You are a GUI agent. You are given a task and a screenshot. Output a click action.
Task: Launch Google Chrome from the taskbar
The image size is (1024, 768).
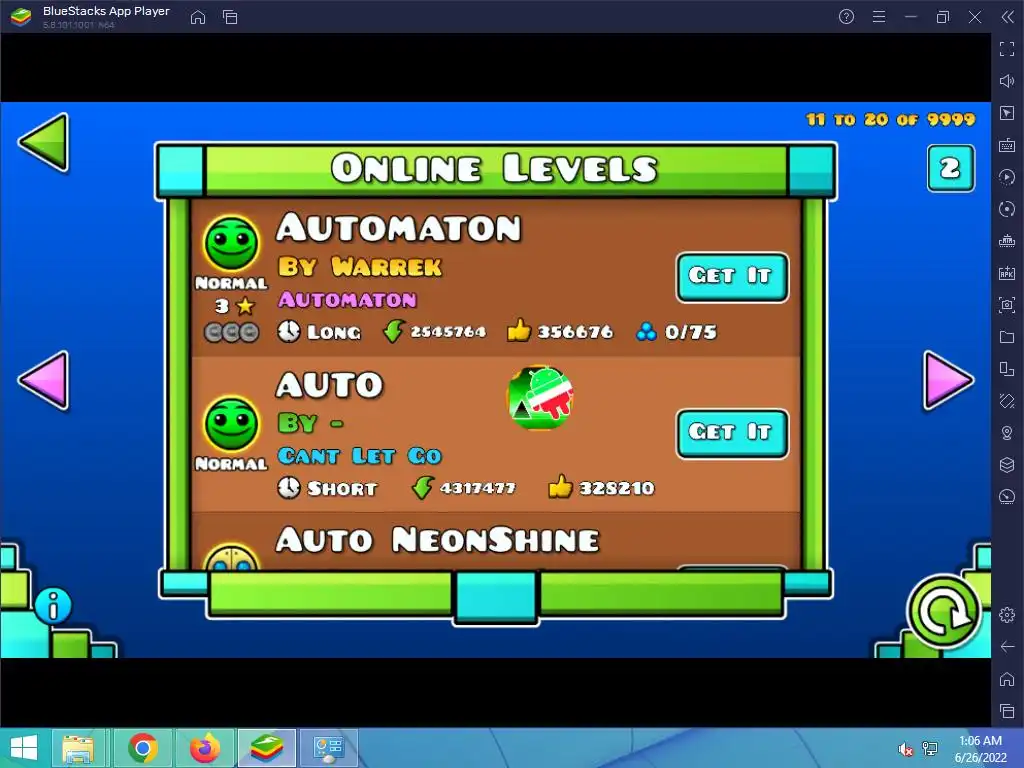click(x=142, y=748)
